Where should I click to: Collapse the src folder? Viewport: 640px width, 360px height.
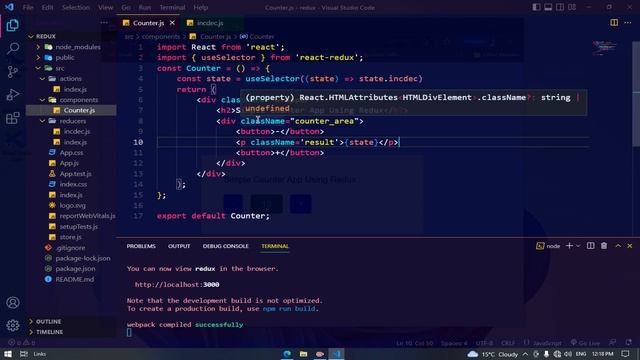pyautogui.click(x=38, y=68)
